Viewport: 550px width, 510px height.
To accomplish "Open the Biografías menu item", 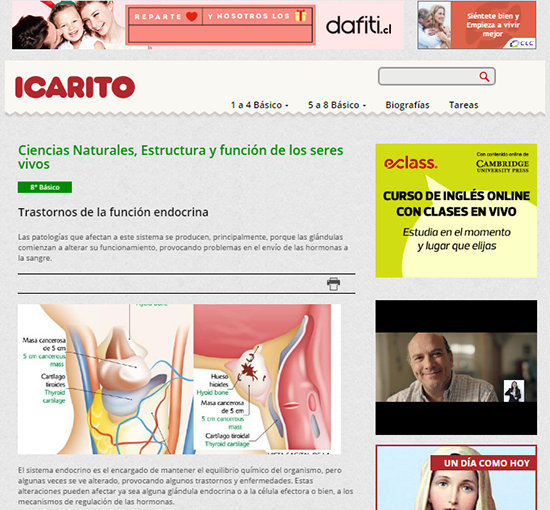I will point(407,105).
